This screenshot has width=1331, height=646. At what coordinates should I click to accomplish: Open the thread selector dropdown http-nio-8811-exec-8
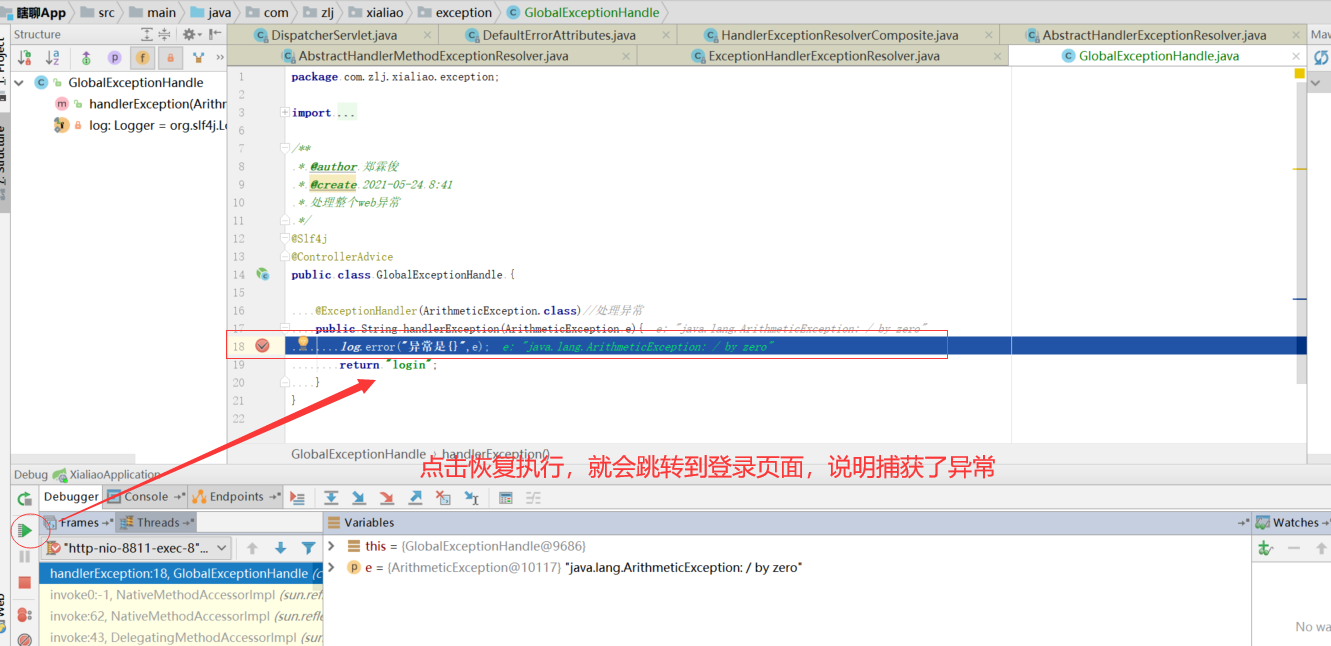137,548
